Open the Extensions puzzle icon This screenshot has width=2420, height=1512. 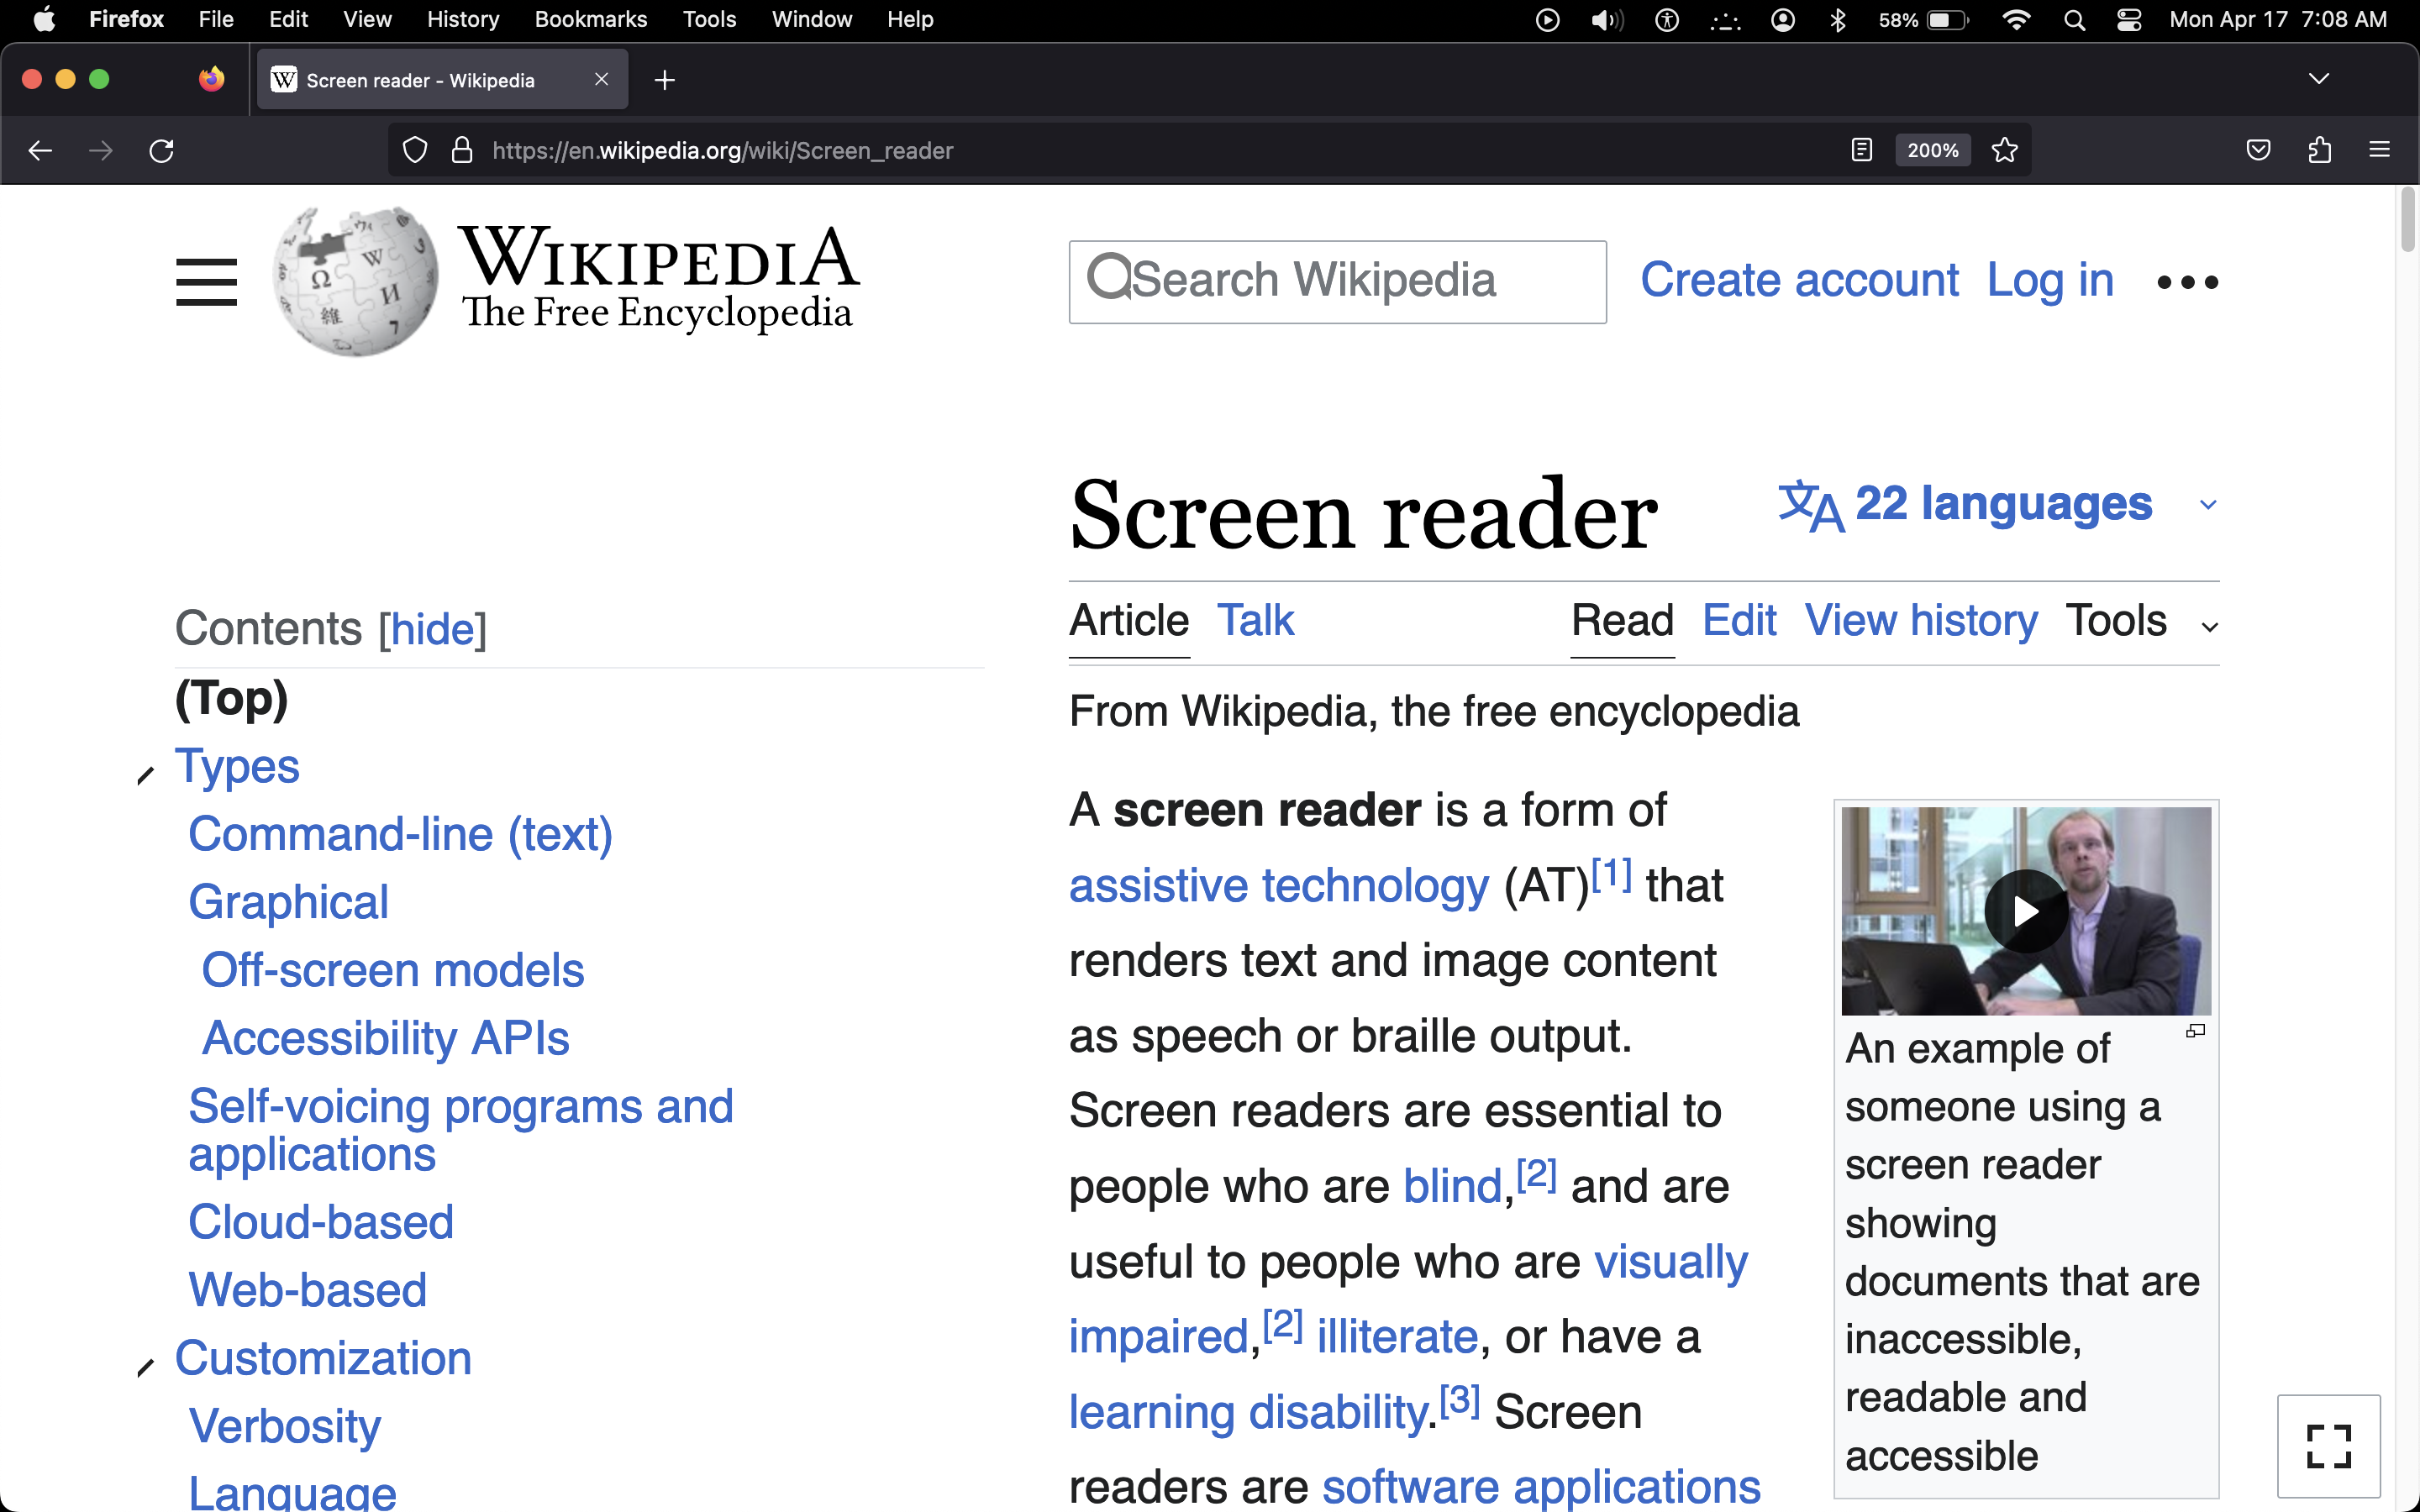click(2319, 151)
